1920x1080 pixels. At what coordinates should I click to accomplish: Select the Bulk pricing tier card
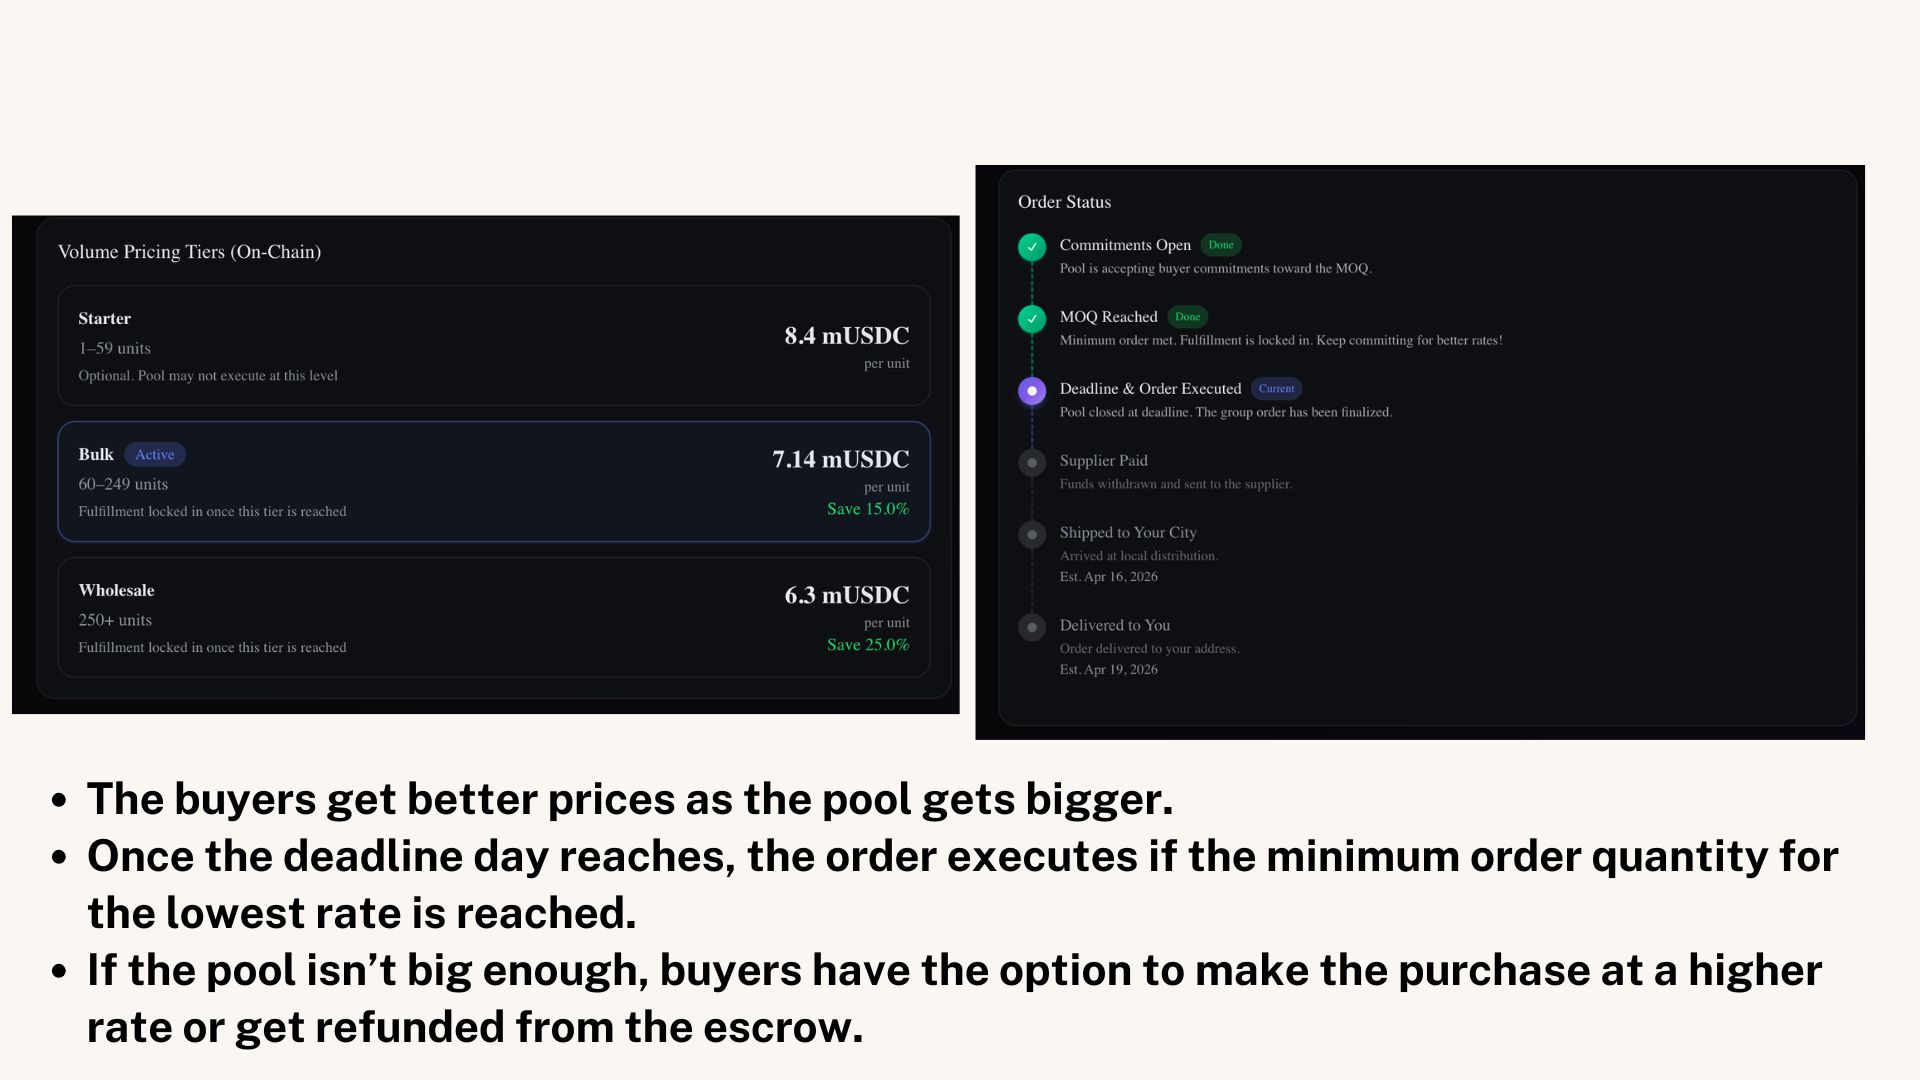[494, 482]
